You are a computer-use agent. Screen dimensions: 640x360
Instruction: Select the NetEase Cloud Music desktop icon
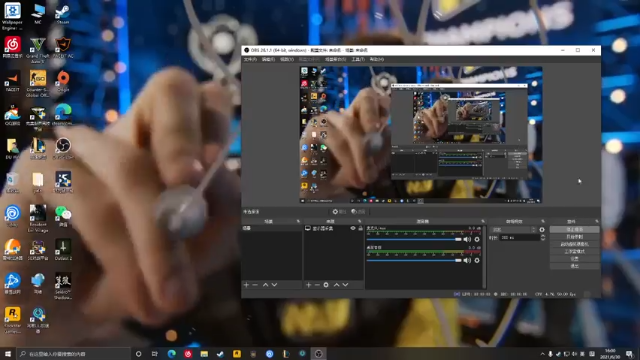(12, 47)
